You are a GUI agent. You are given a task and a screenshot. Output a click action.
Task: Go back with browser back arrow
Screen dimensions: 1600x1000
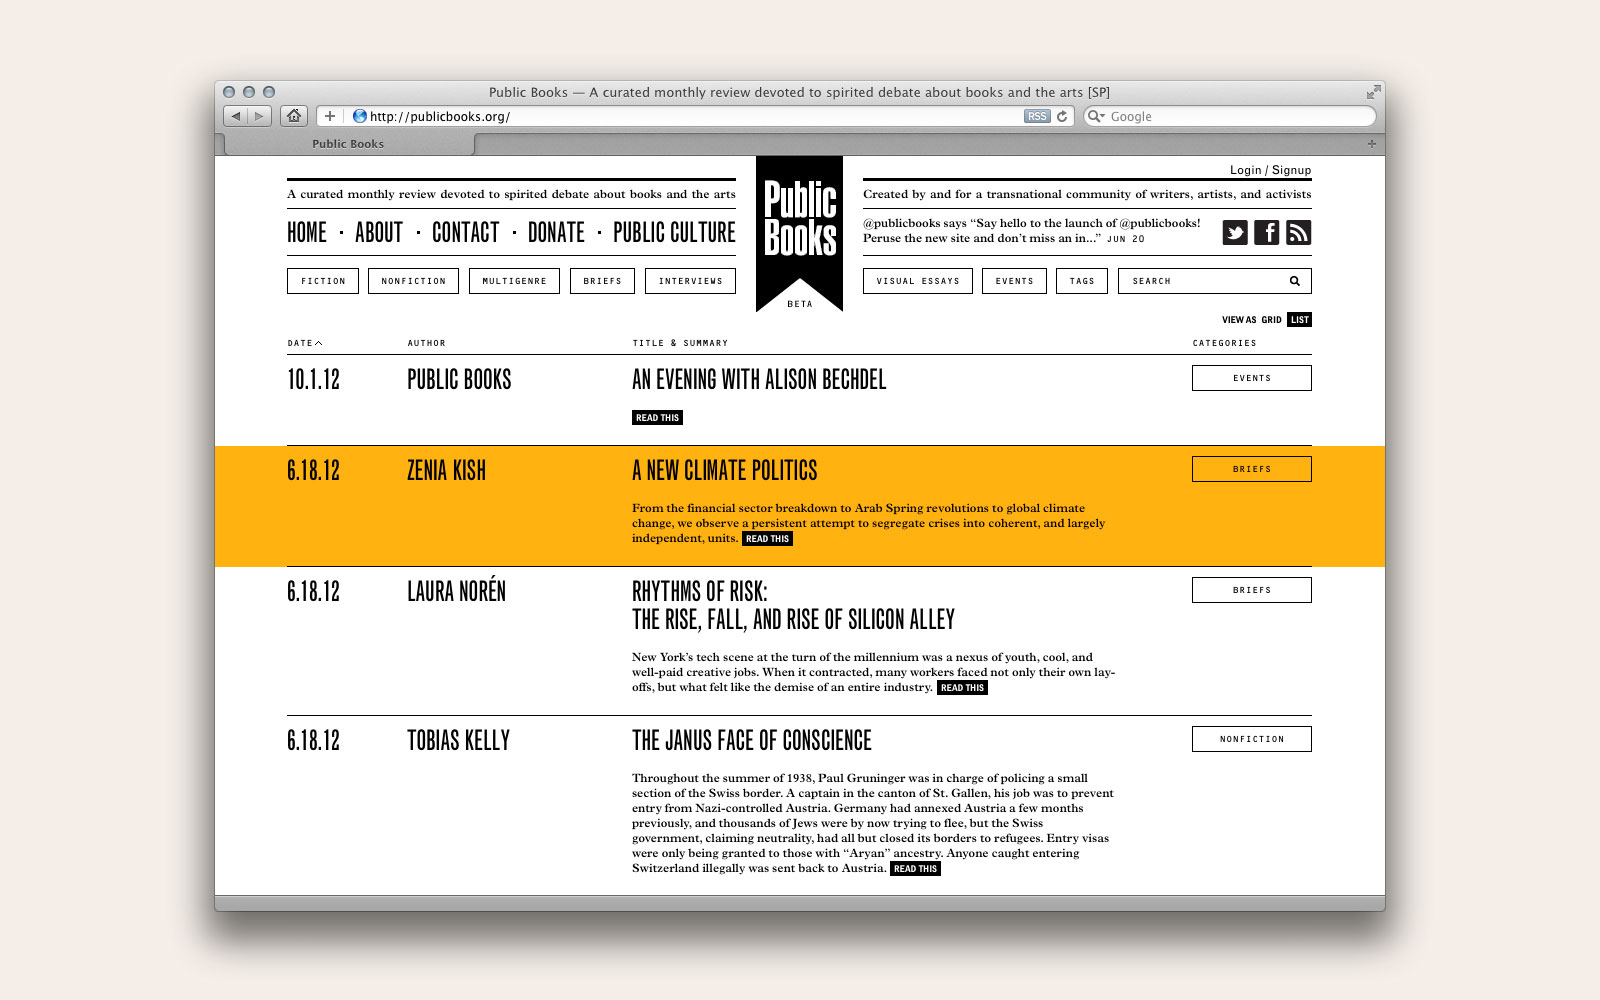point(235,116)
